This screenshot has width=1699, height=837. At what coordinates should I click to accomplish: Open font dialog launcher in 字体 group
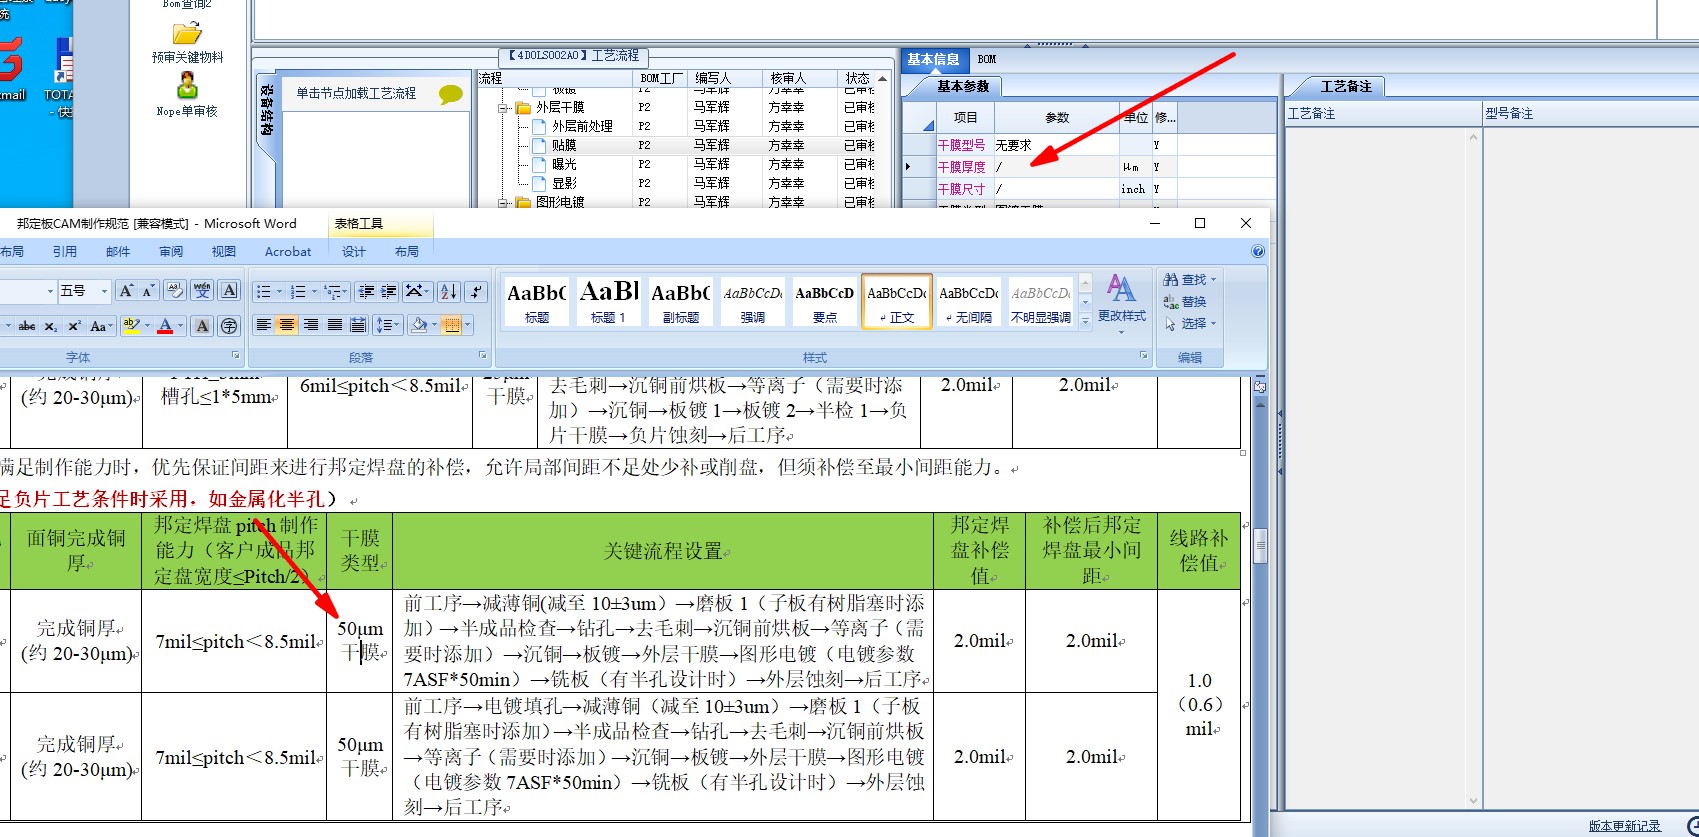tap(236, 356)
